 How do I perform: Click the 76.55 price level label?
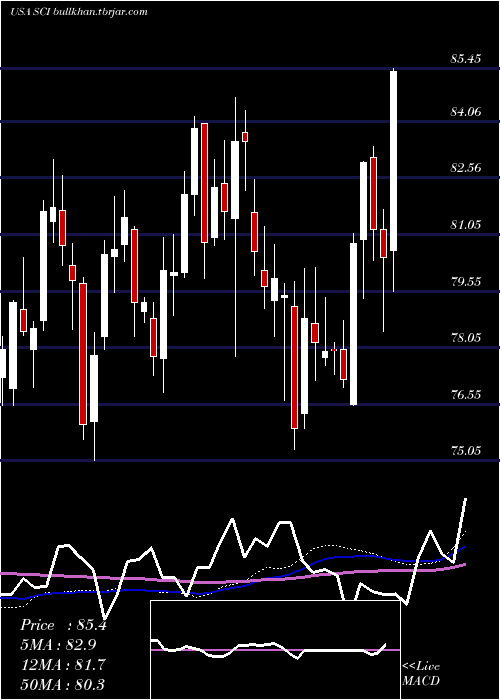point(466,394)
